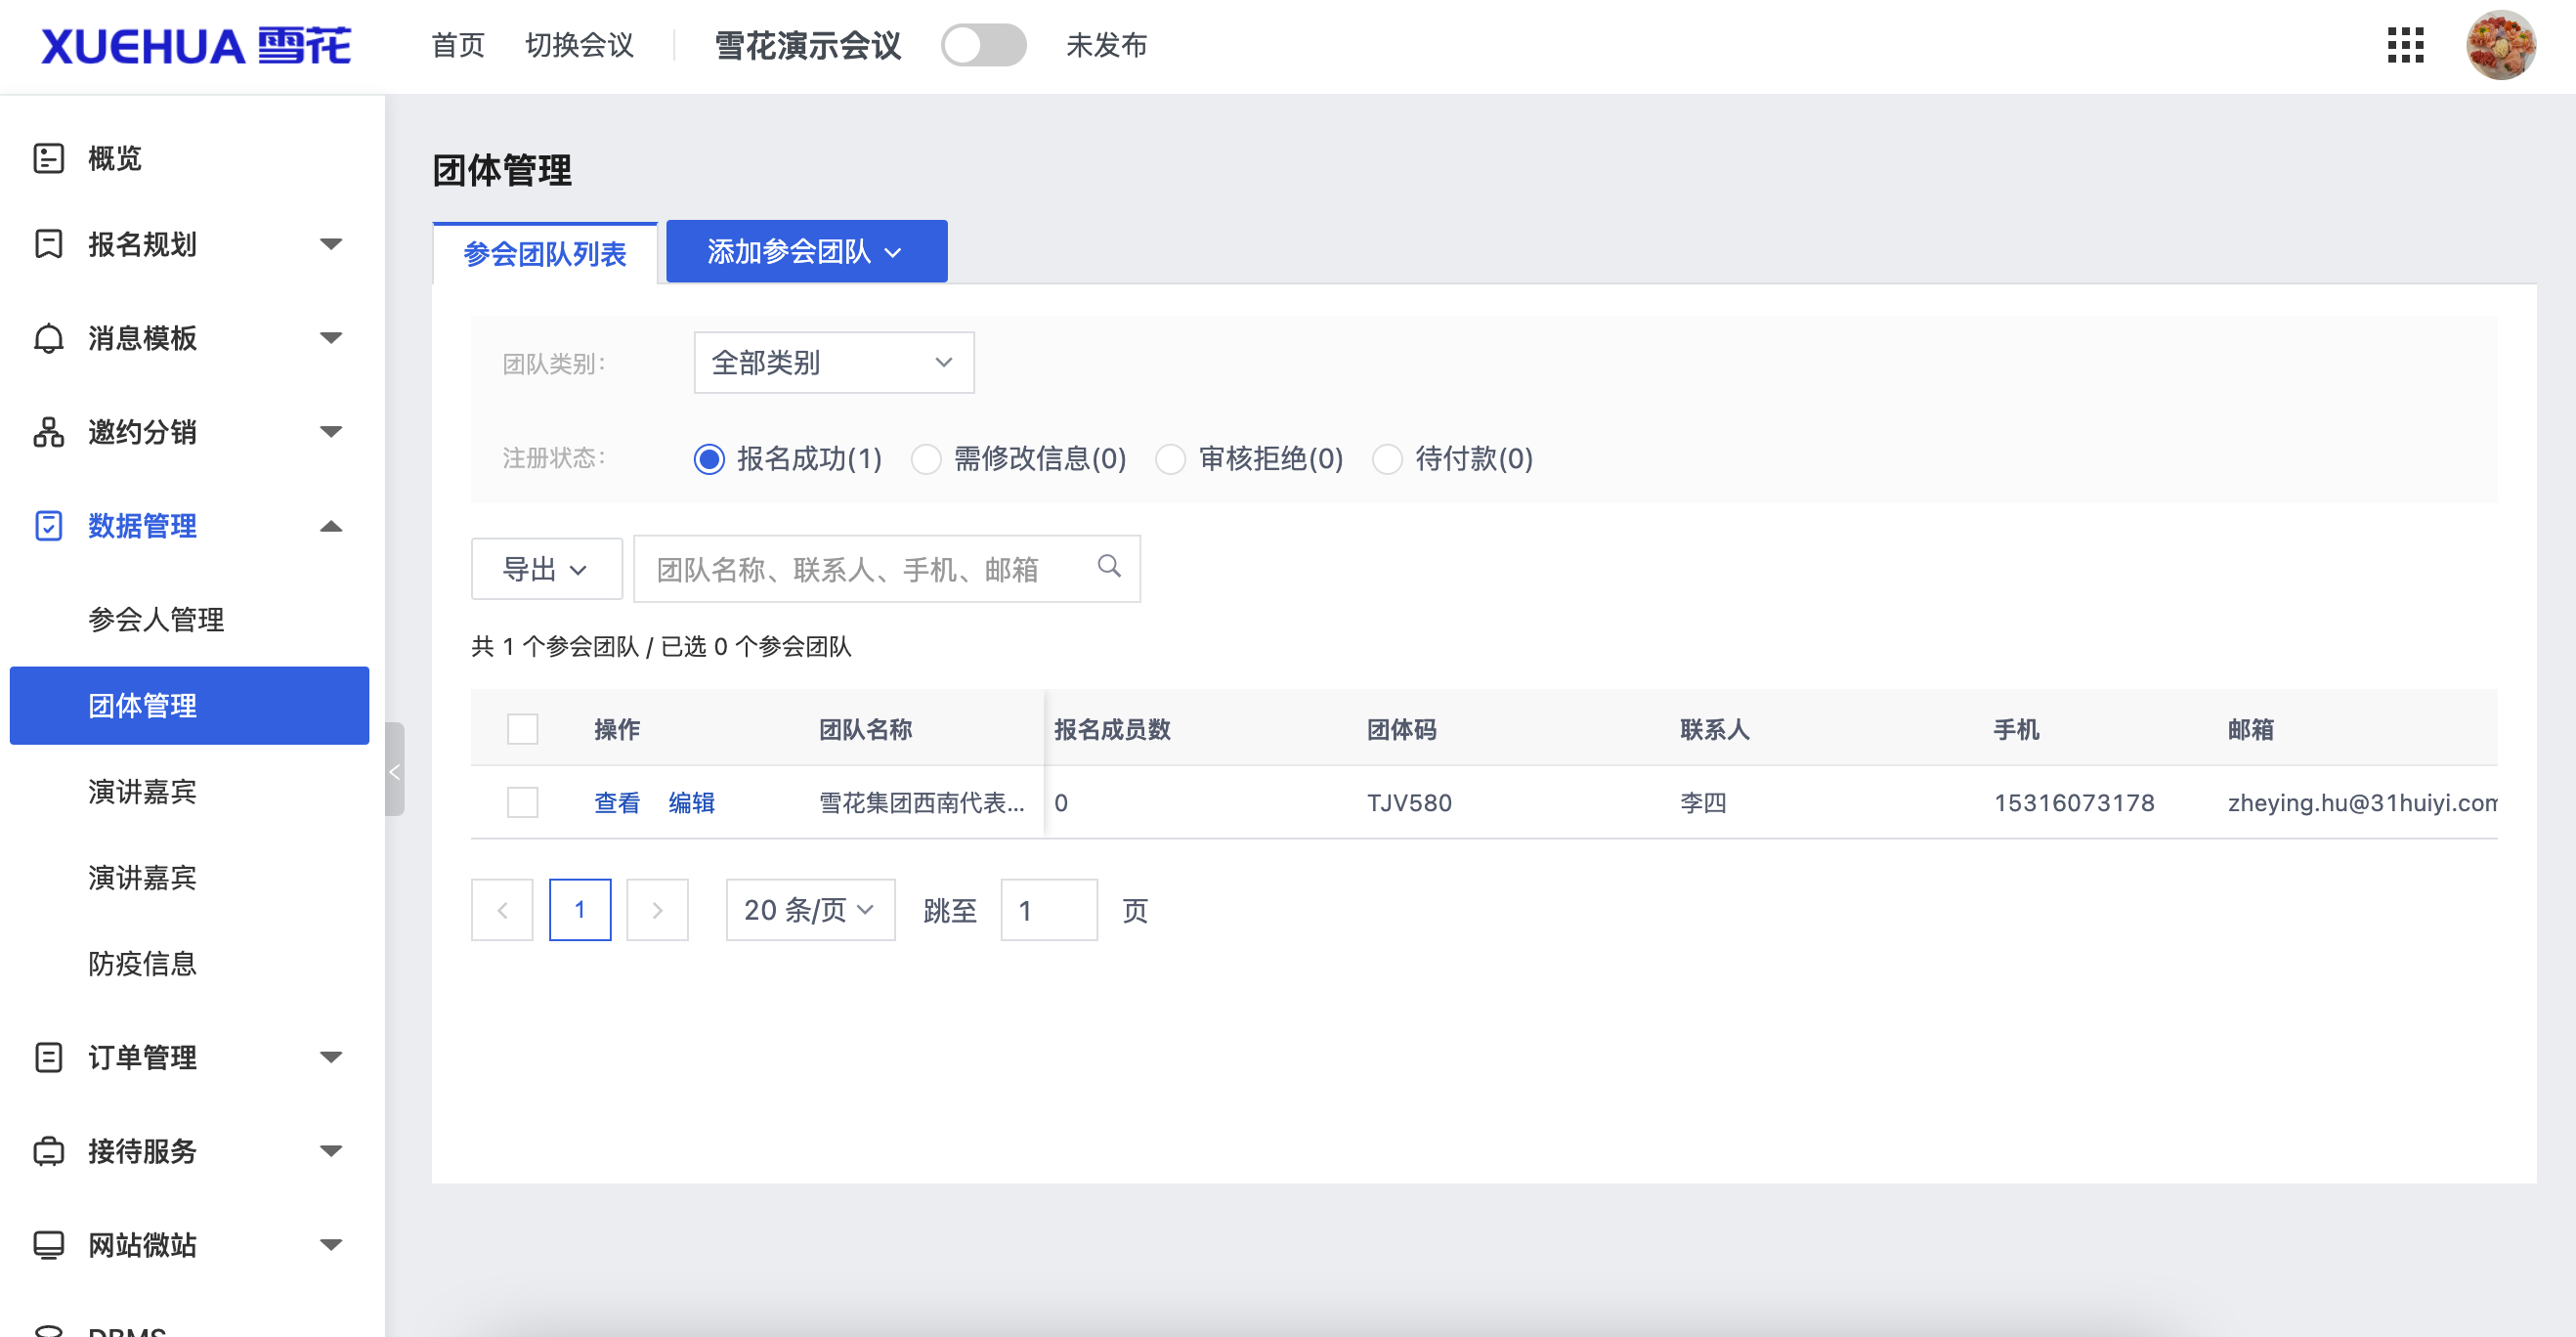Switch to the 参会团队列表 tab
This screenshot has height=1337, width=2576.
[545, 254]
